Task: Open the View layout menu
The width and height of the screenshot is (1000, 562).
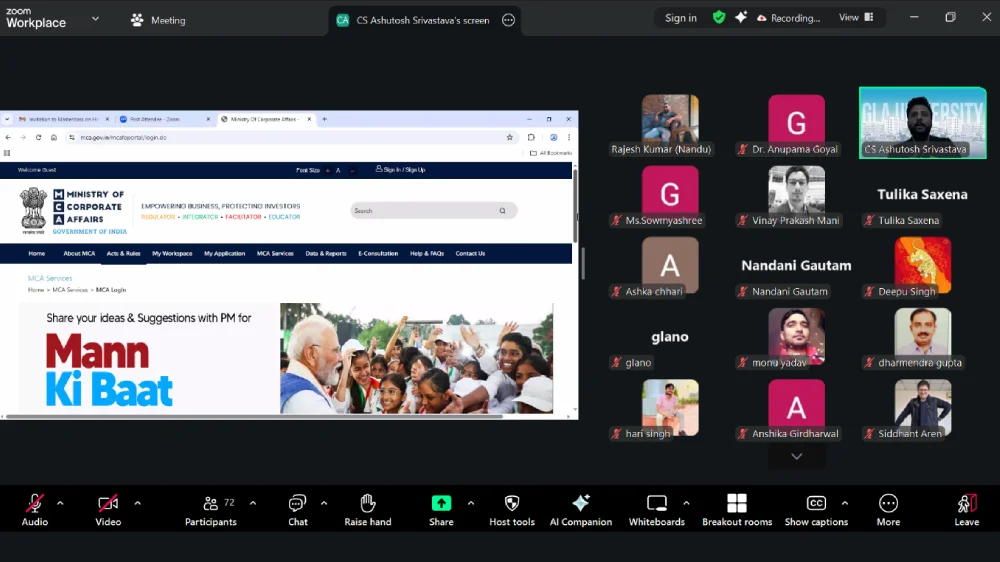Action: click(x=856, y=18)
